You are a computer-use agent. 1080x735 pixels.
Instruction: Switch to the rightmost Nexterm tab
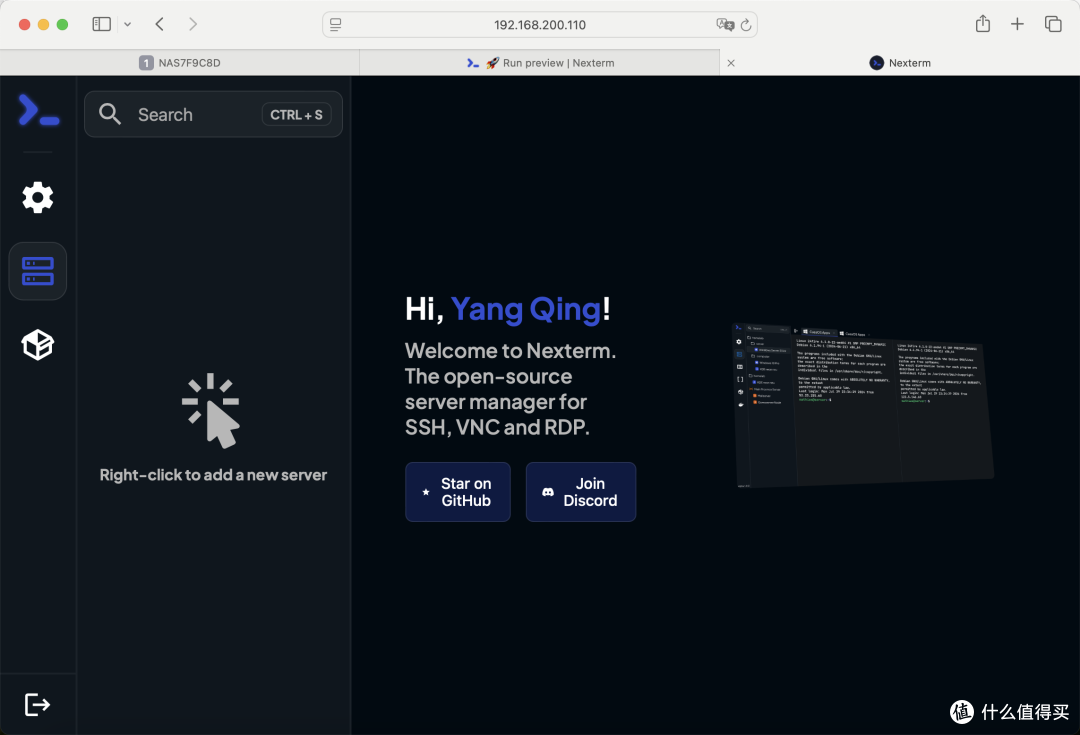point(900,62)
